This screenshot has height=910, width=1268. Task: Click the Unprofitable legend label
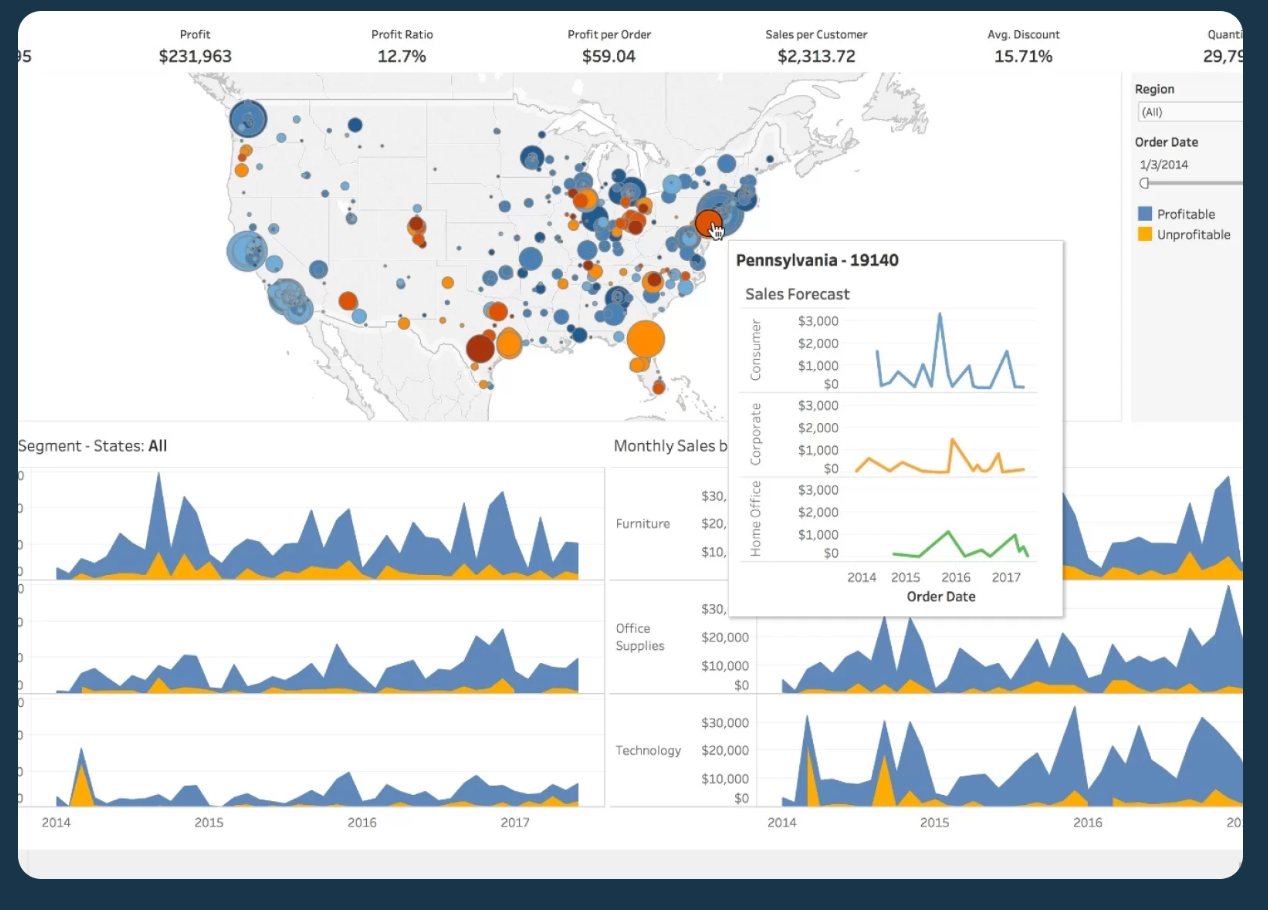click(x=1193, y=235)
